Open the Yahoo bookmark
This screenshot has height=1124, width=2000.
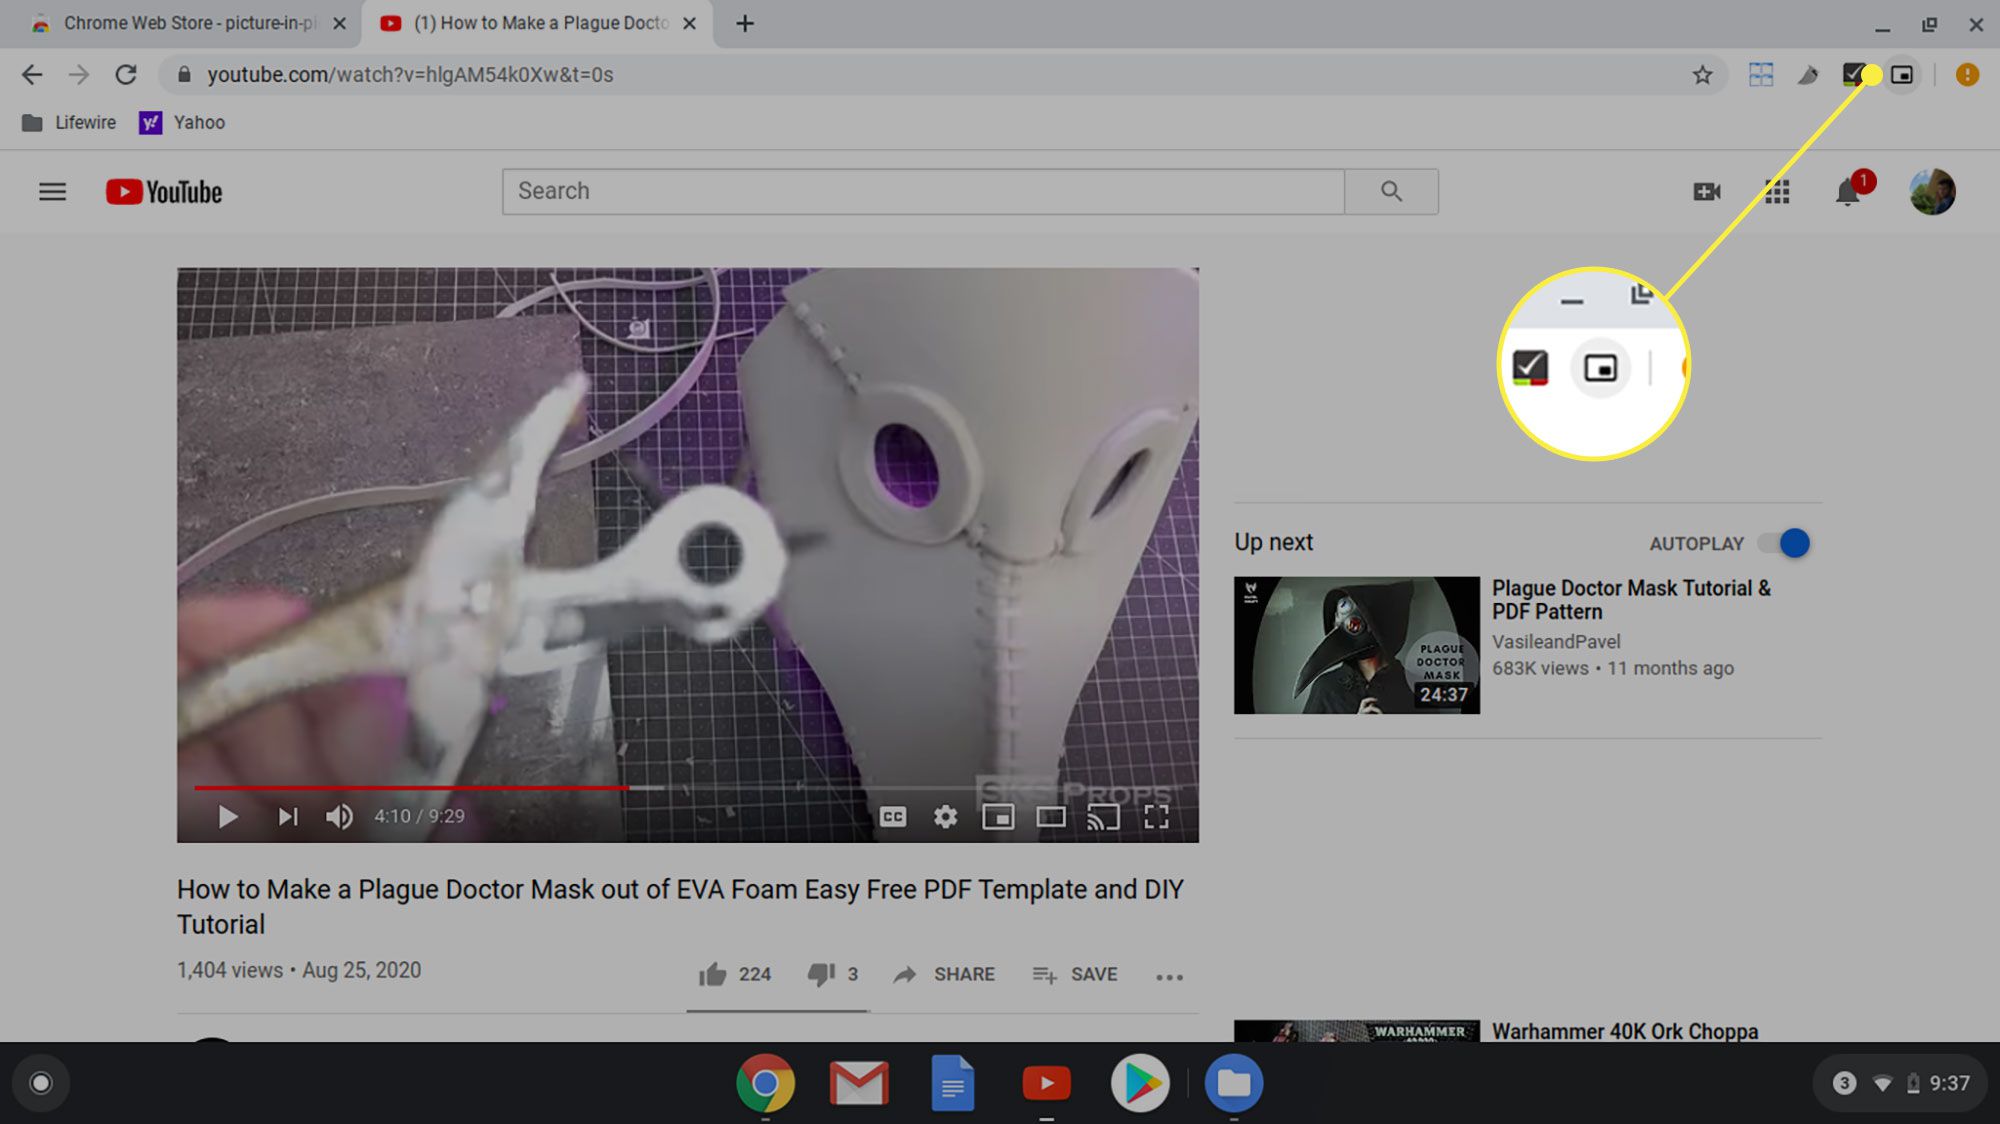click(x=182, y=123)
